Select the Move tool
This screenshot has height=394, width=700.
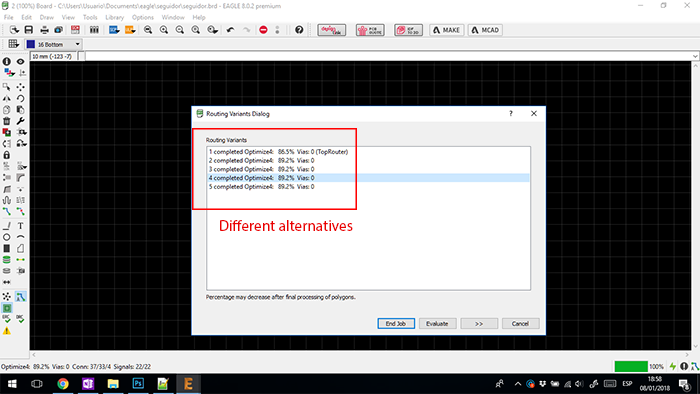point(21,87)
